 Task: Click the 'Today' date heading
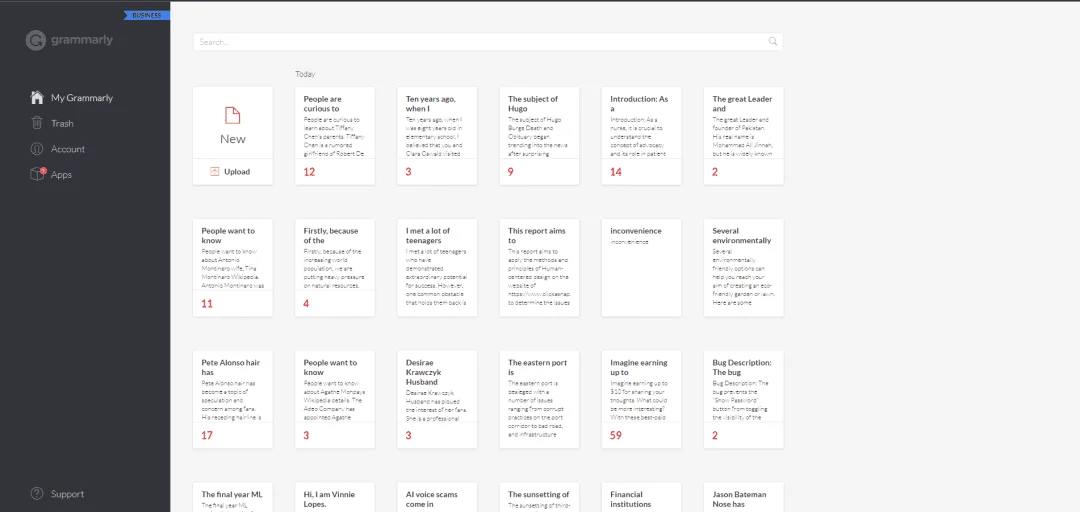tap(305, 74)
